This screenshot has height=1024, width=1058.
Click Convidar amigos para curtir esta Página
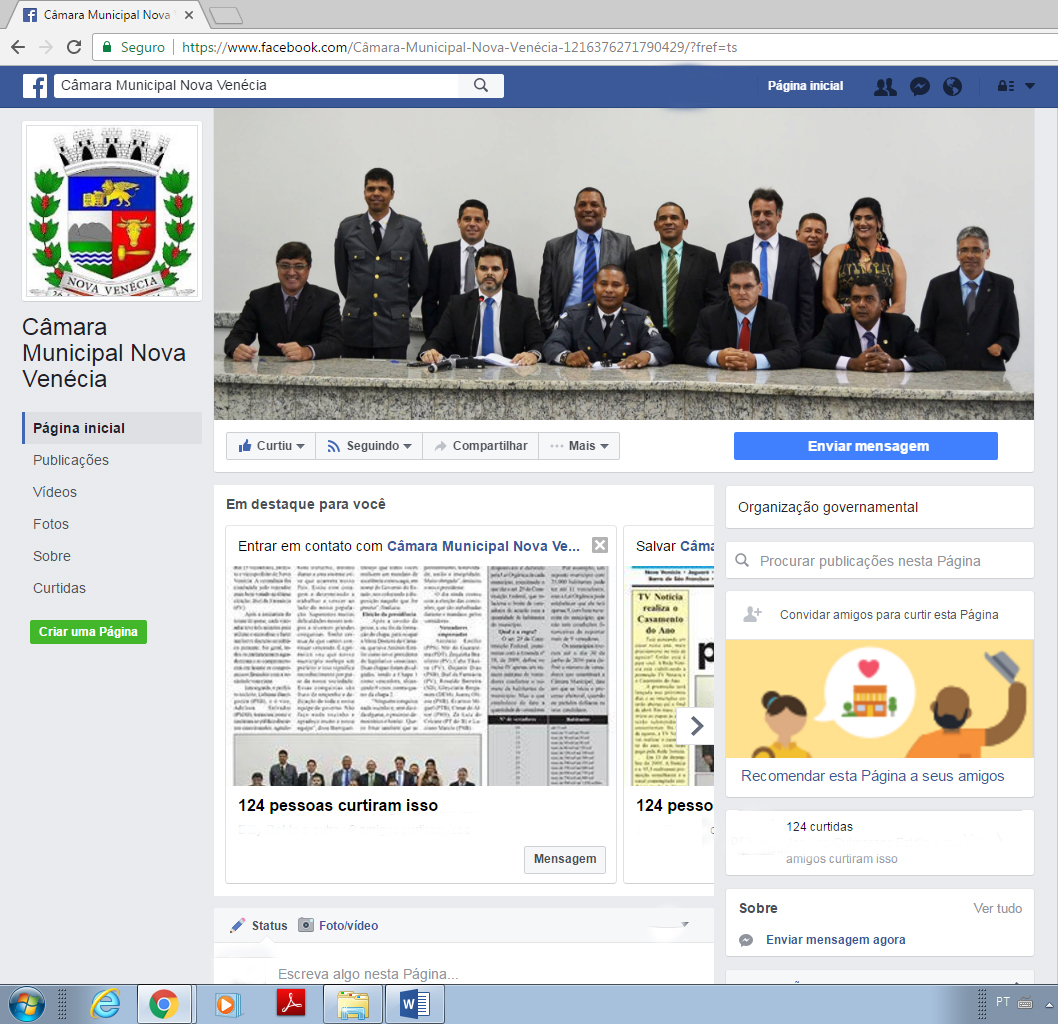pyautogui.click(x=889, y=615)
